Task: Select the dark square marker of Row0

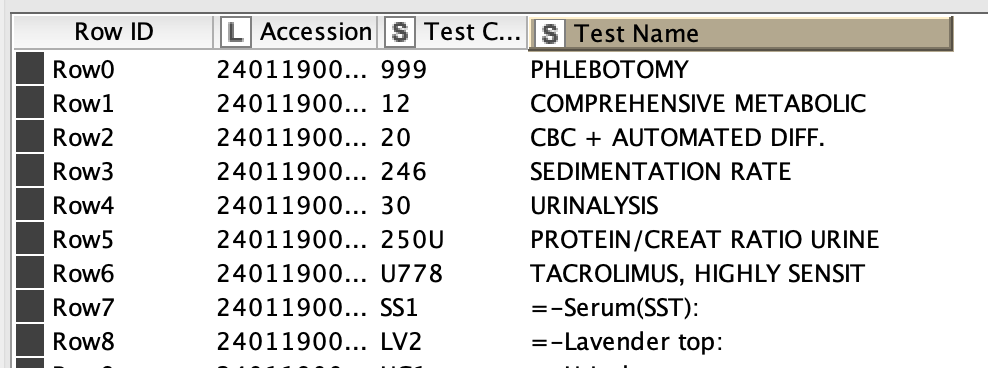Action: [30, 69]
